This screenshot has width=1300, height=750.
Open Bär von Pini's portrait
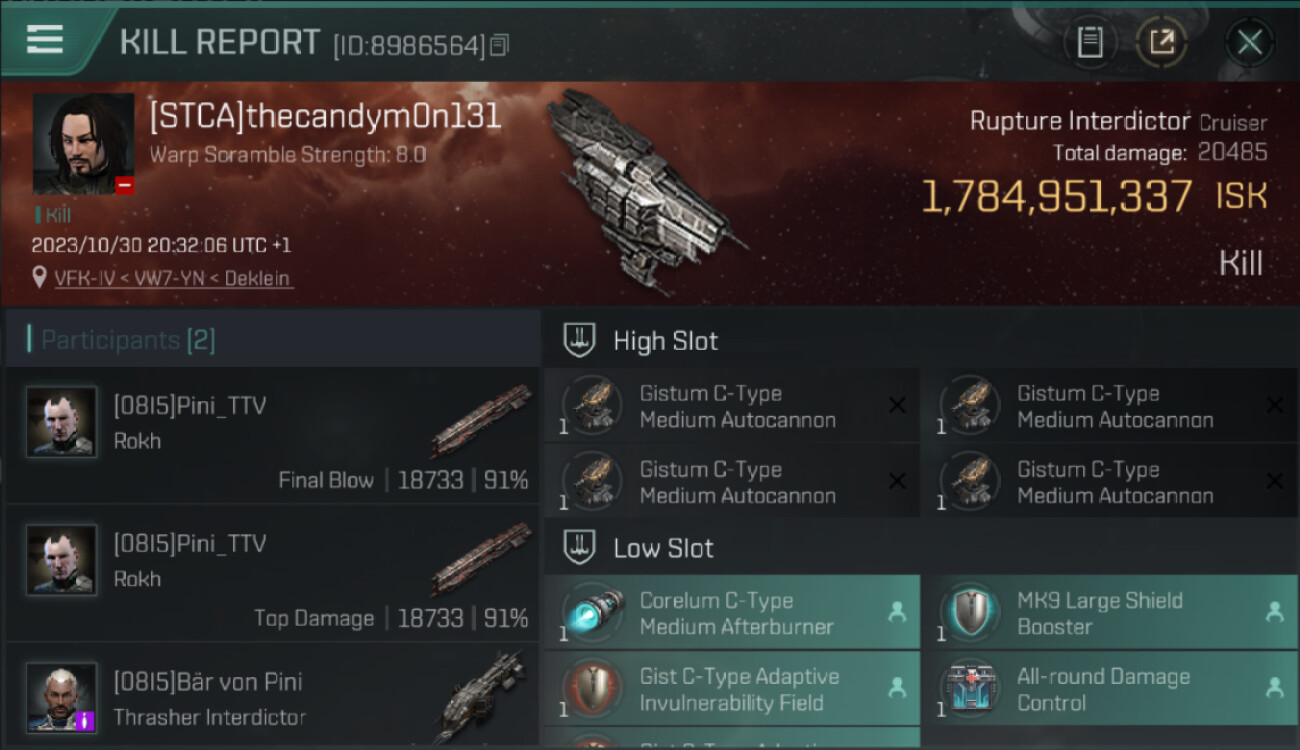(x=62, y=697)
